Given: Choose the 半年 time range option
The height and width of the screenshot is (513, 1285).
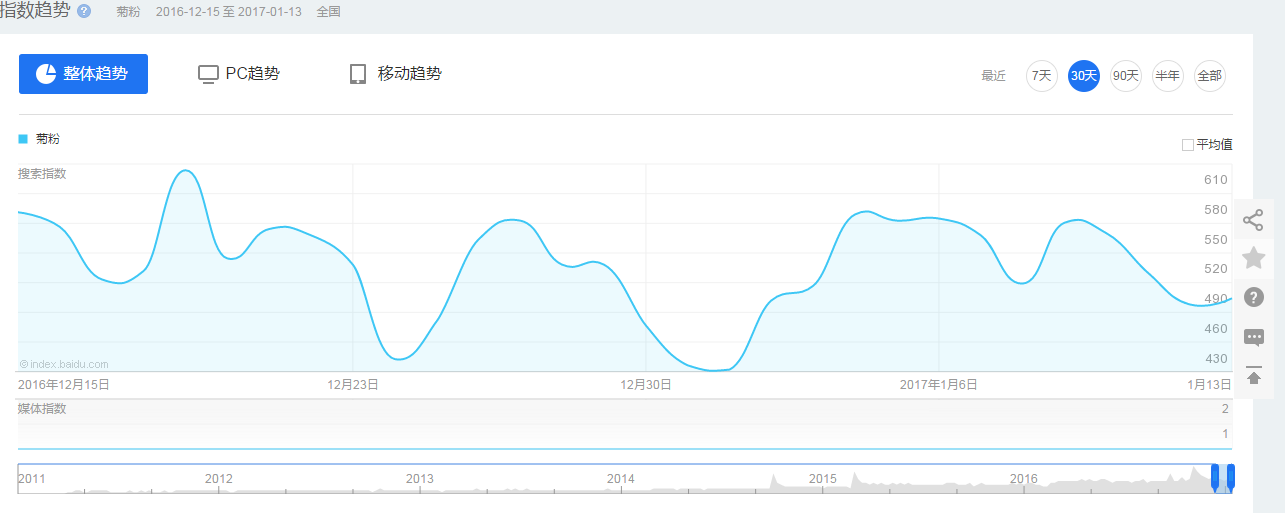Looking at the screenshot, I should (x=1167, y=75).
